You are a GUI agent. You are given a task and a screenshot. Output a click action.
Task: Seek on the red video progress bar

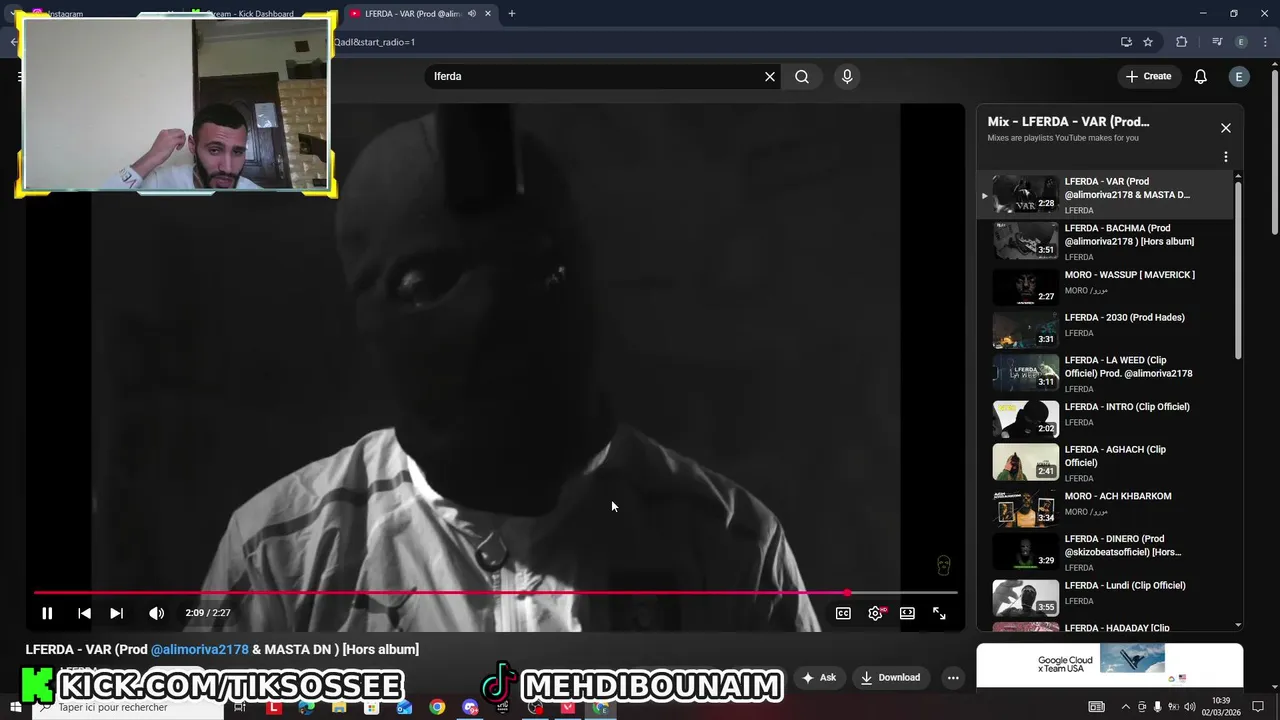pyautogui.click(x=495, y=593)
